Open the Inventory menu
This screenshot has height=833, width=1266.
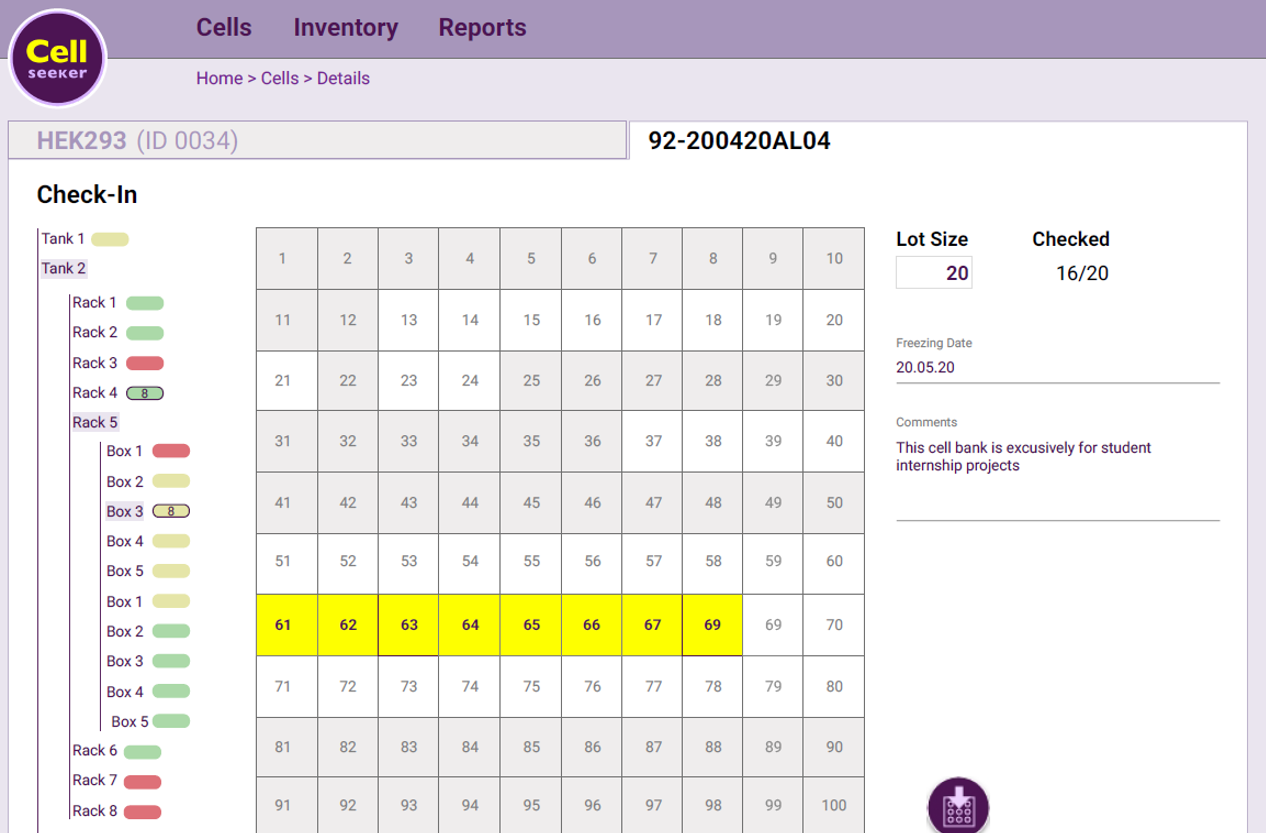tap(345, 28)
